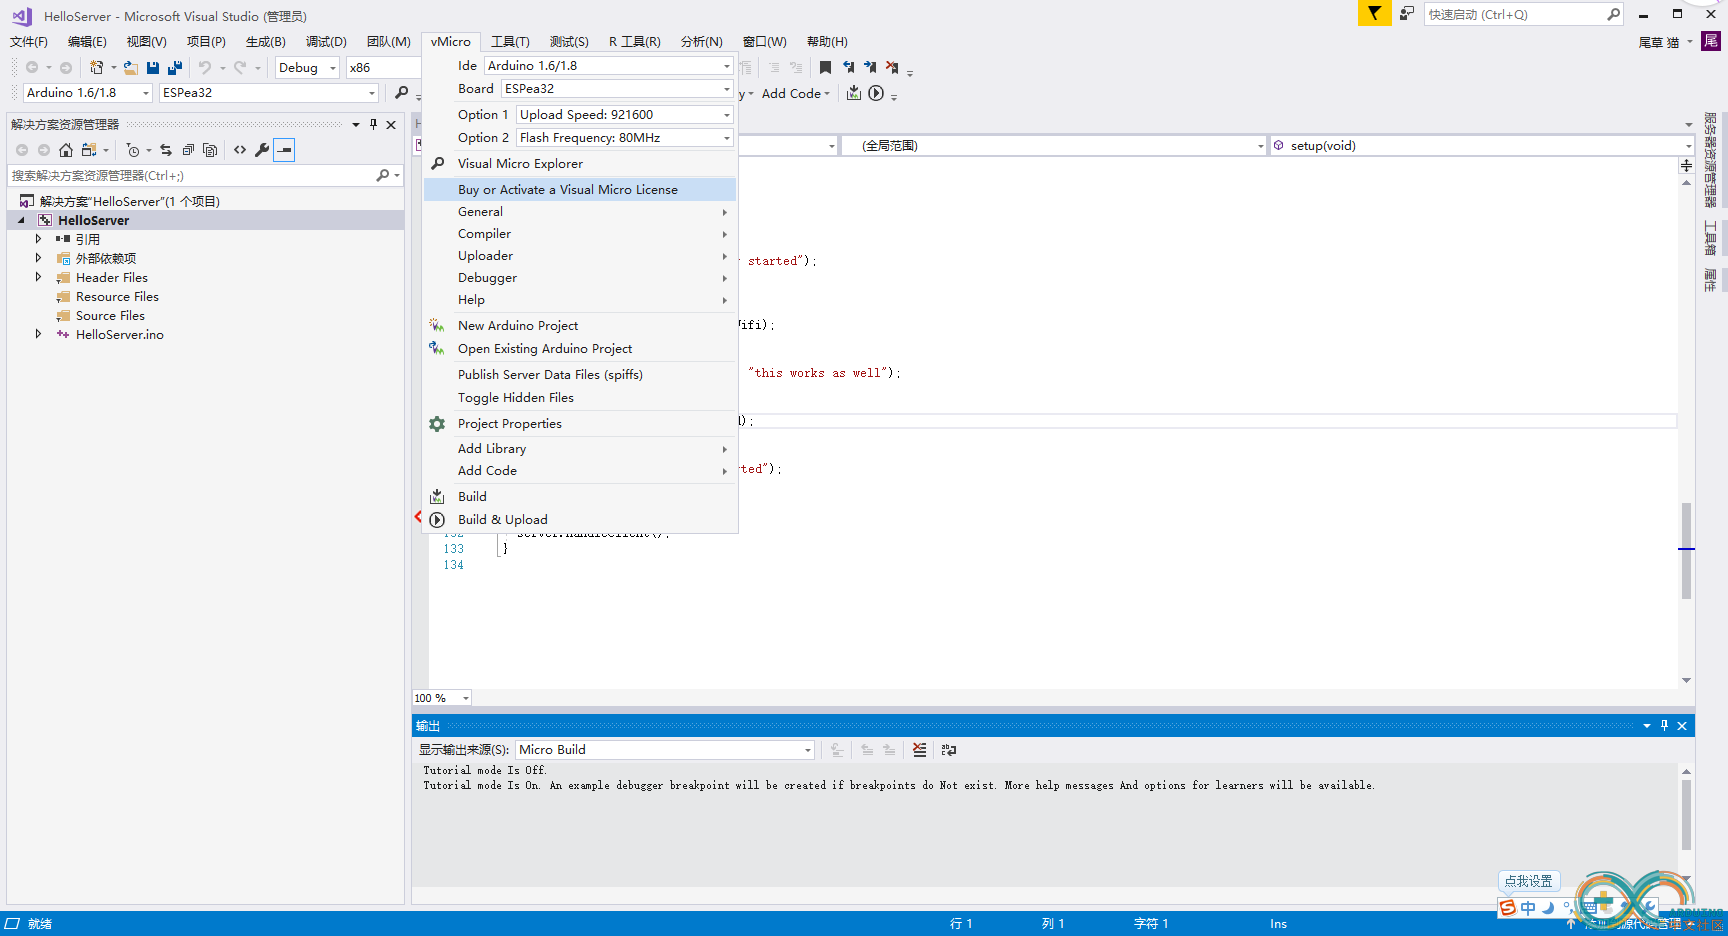Expand the HelloServer.ino tree node
1728x936 pixels.
[39, 334]
